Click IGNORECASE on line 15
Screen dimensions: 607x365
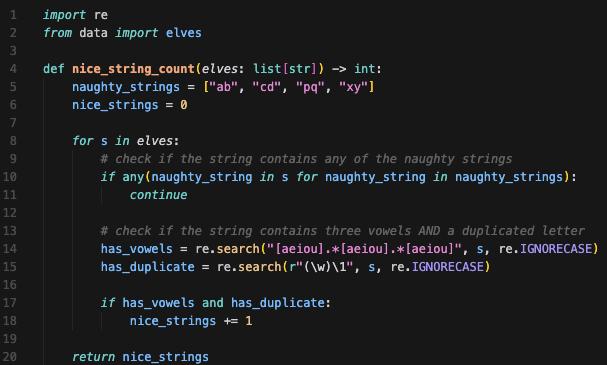(x=448, y=267)
